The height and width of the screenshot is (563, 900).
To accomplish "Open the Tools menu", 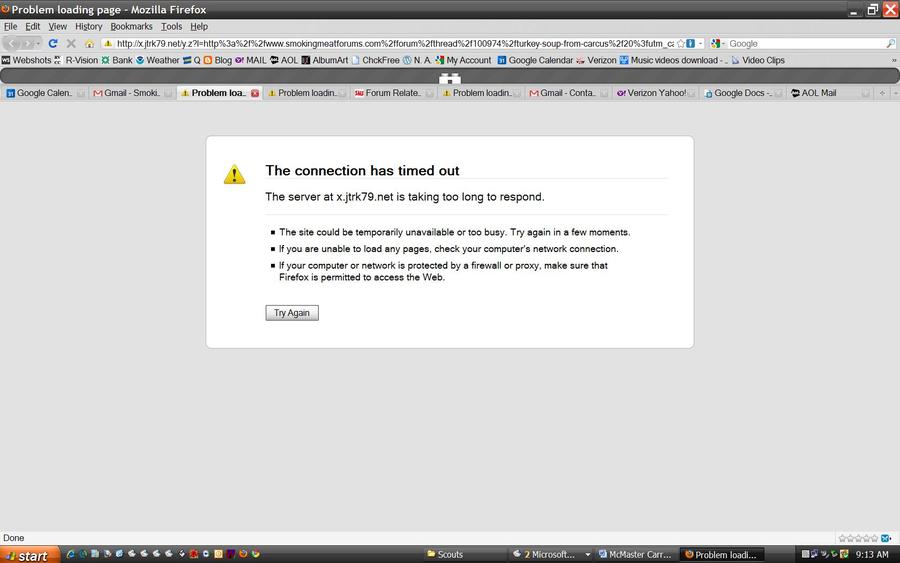I will [171, 26].
